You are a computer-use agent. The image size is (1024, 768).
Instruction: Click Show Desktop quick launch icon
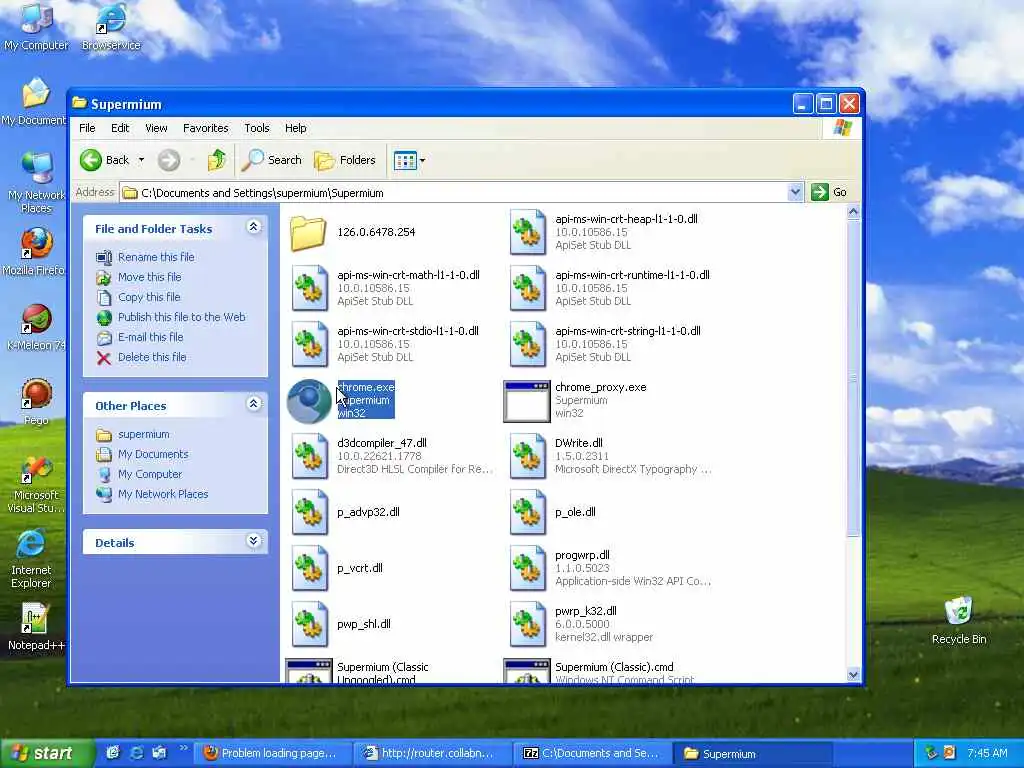pyautogui.click(x=113, y=752)
